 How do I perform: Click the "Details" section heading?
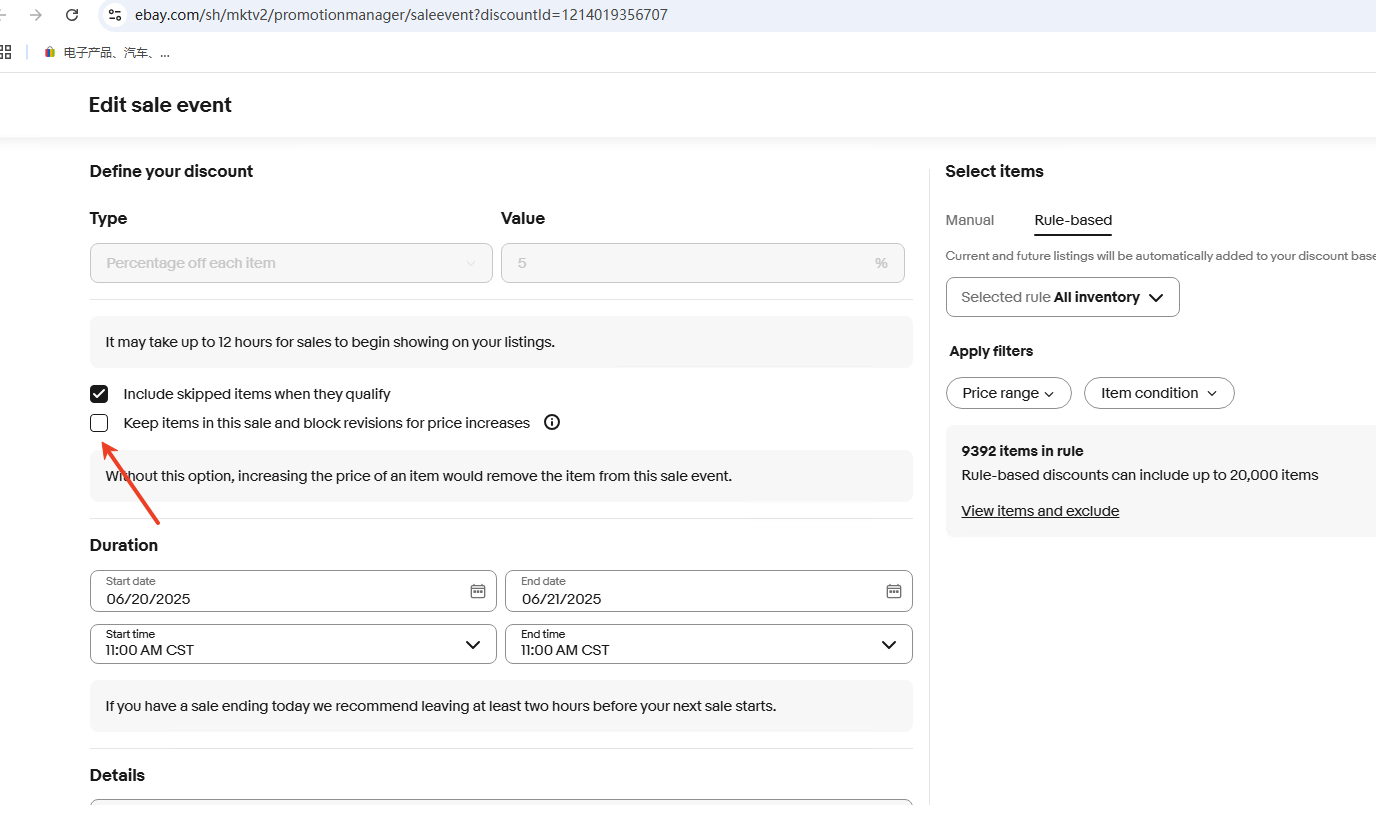(117, 775)
